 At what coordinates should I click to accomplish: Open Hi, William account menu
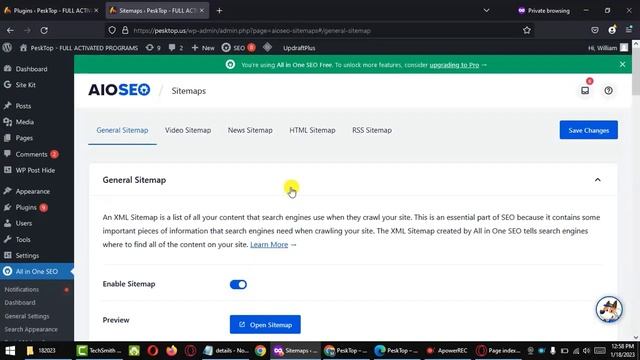[x=607, y=48]
